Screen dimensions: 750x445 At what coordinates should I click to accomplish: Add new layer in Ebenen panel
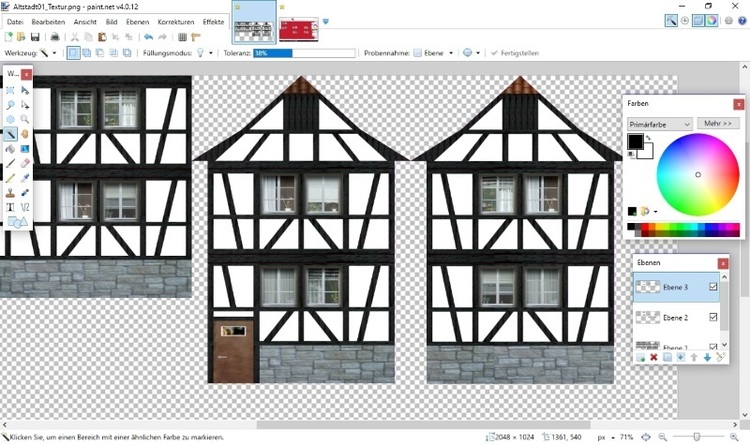tap(640, 356)
